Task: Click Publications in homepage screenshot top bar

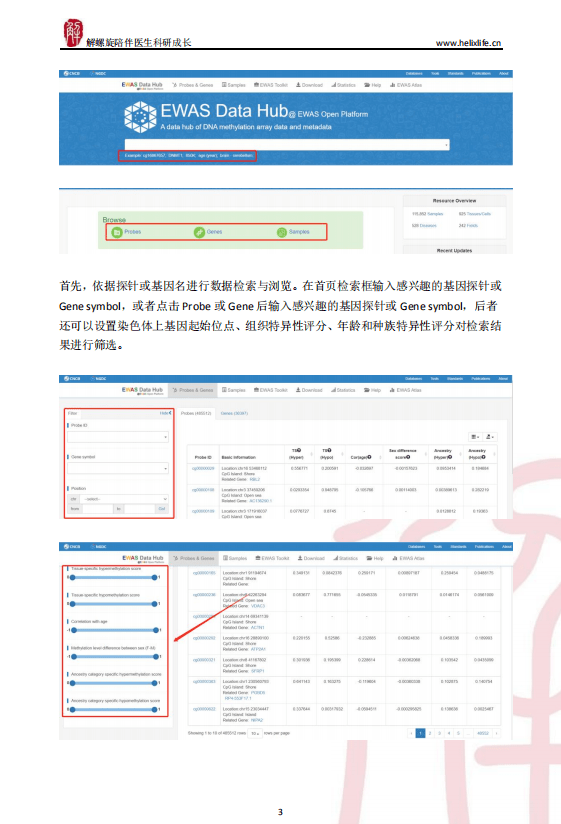Action: tap(481, 74)
